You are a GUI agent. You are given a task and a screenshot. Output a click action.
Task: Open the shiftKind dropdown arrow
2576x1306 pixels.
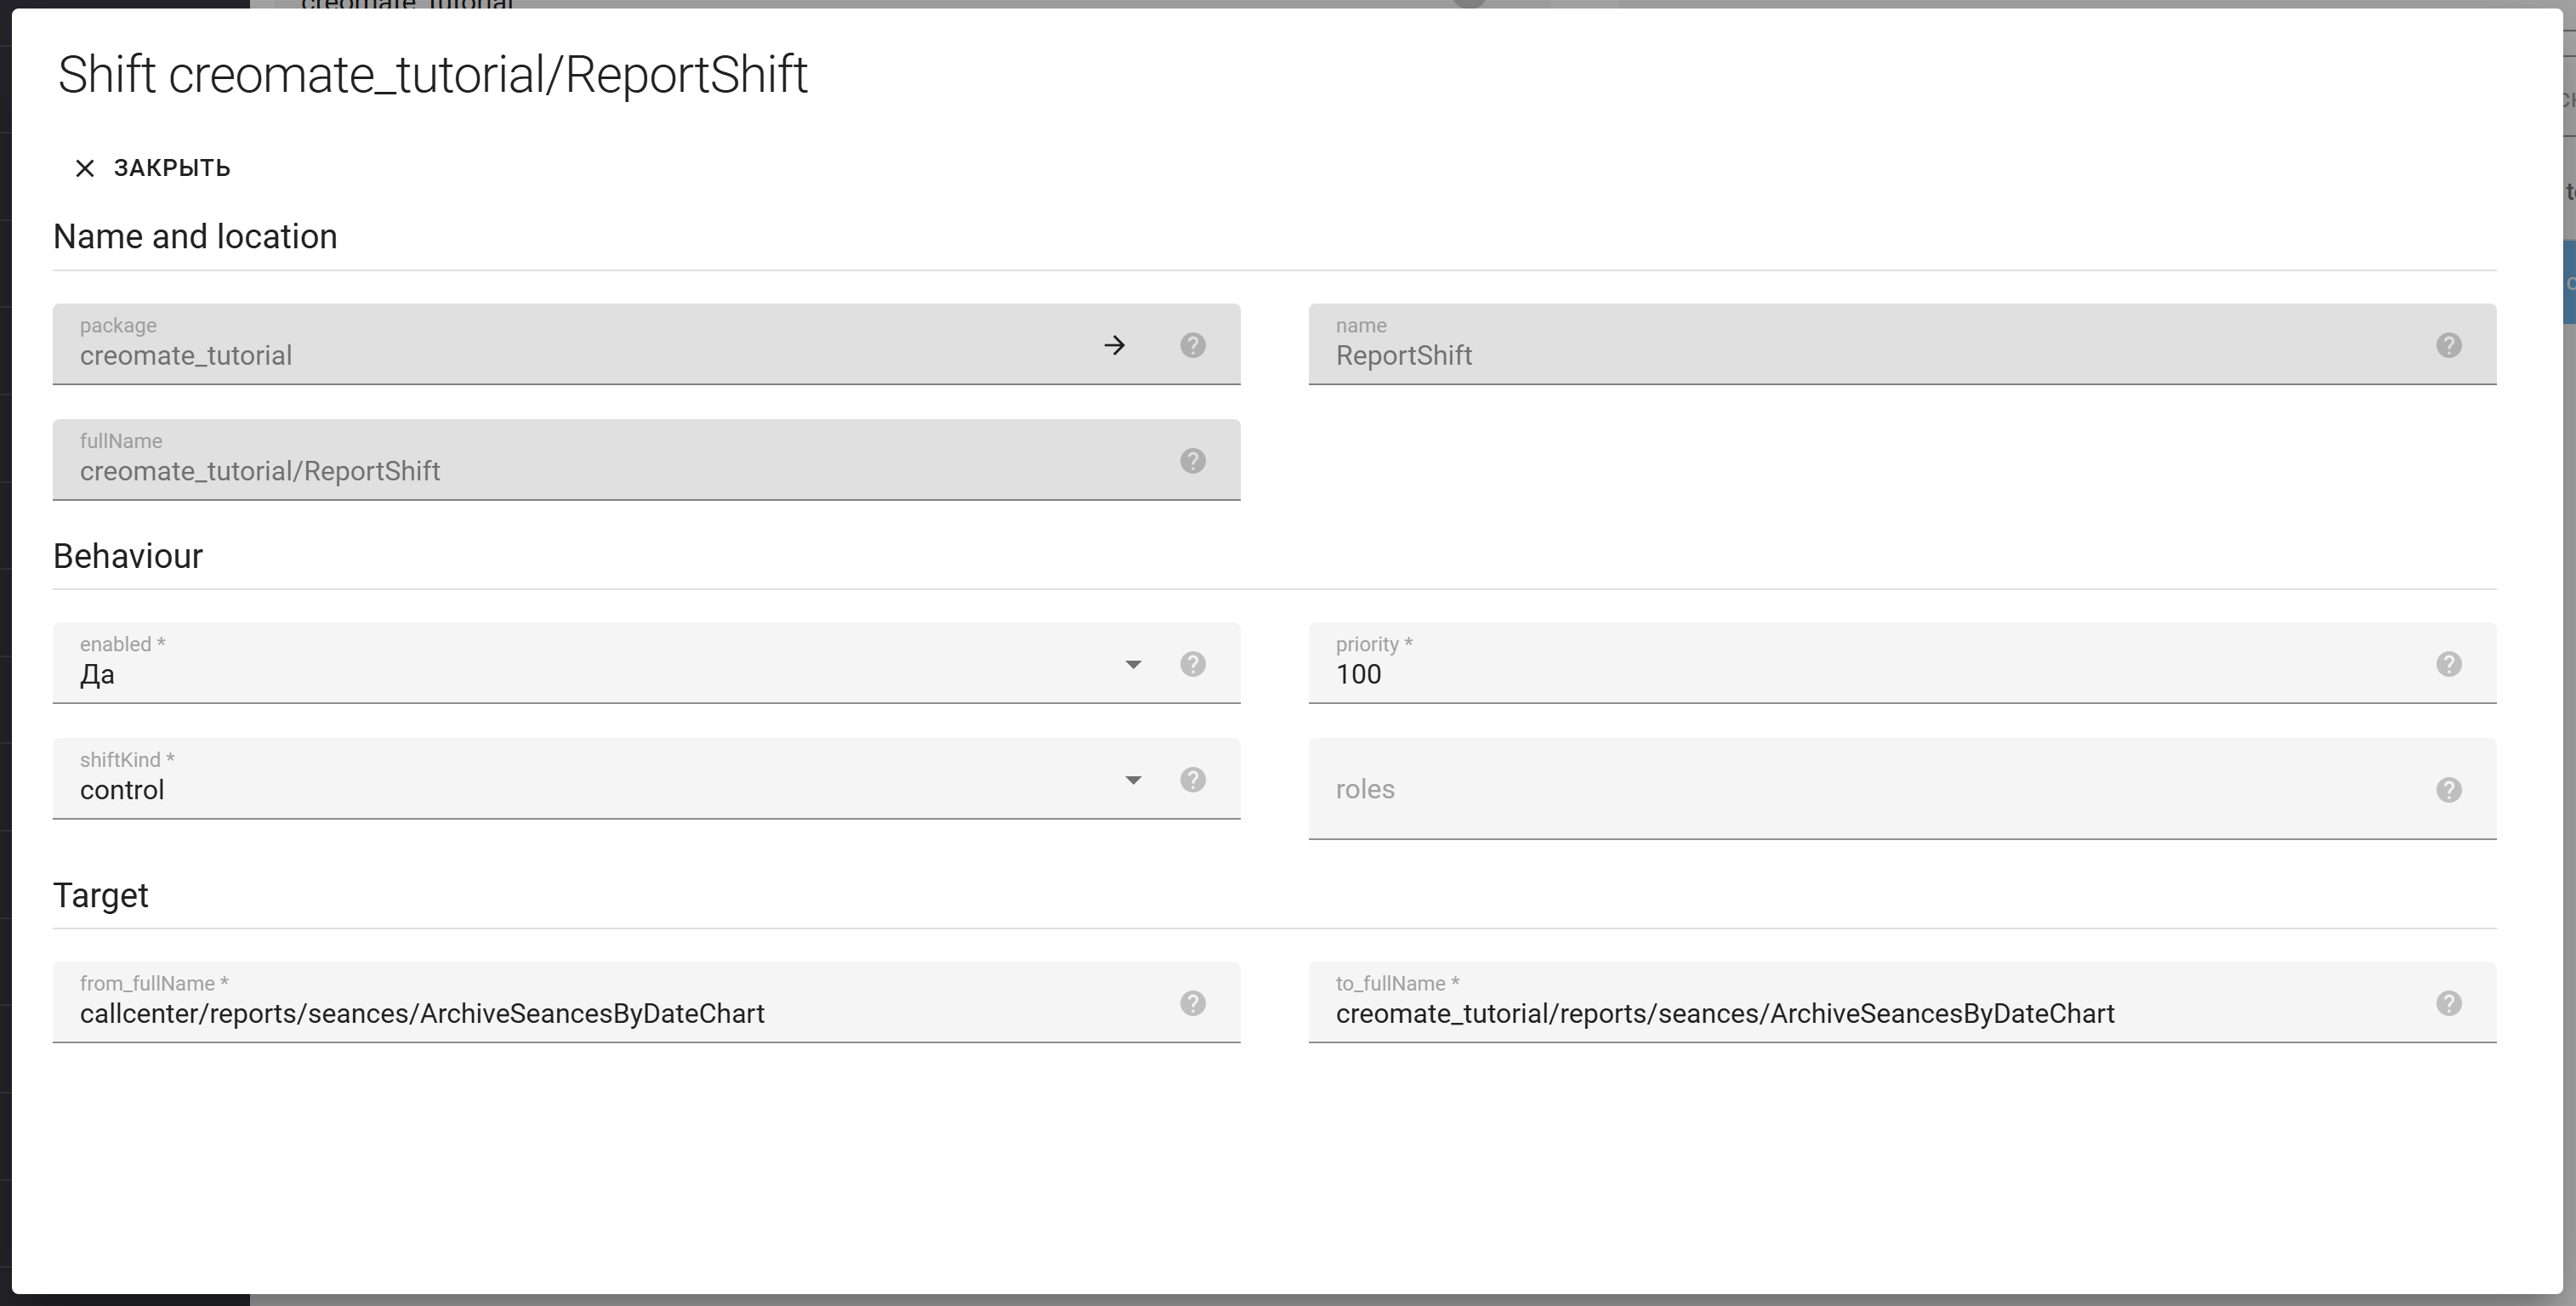click(1133, 780)
